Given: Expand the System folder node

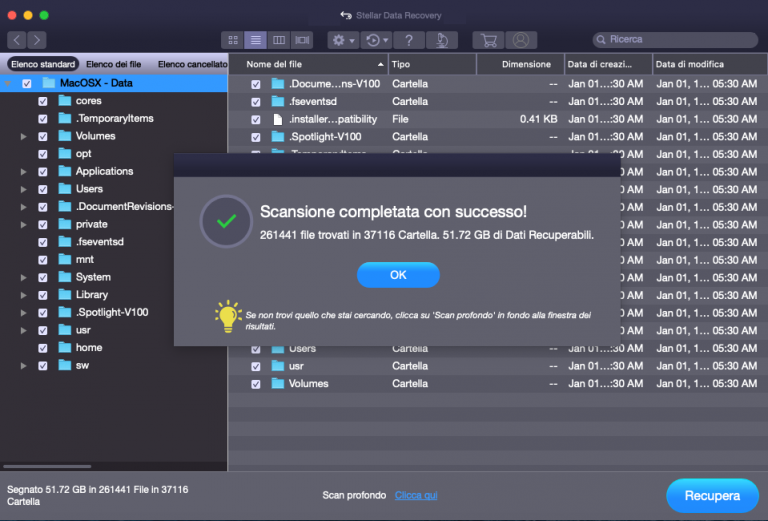Looking at the screenshot, I should [23, 278].
